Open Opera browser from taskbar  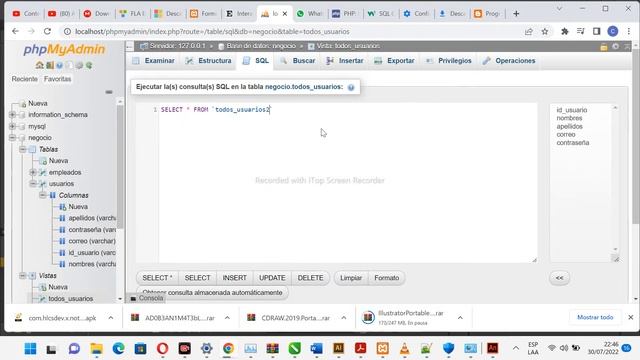[x=162, y=349]
